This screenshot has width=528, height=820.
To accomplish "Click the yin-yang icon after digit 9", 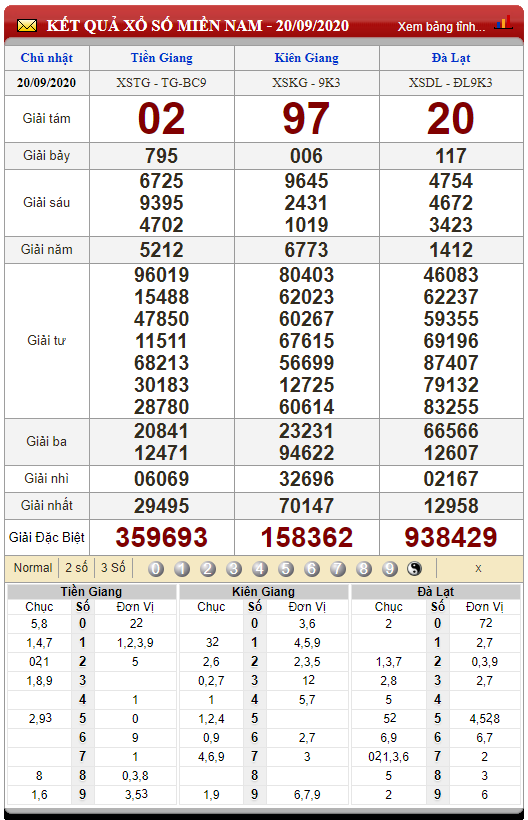I will click(415, 568).
